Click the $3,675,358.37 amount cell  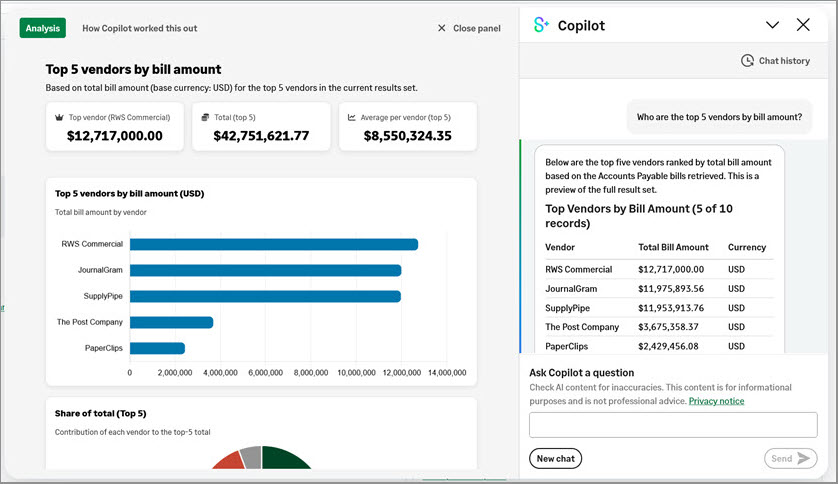pyautogui.click(x=668, y=327)
